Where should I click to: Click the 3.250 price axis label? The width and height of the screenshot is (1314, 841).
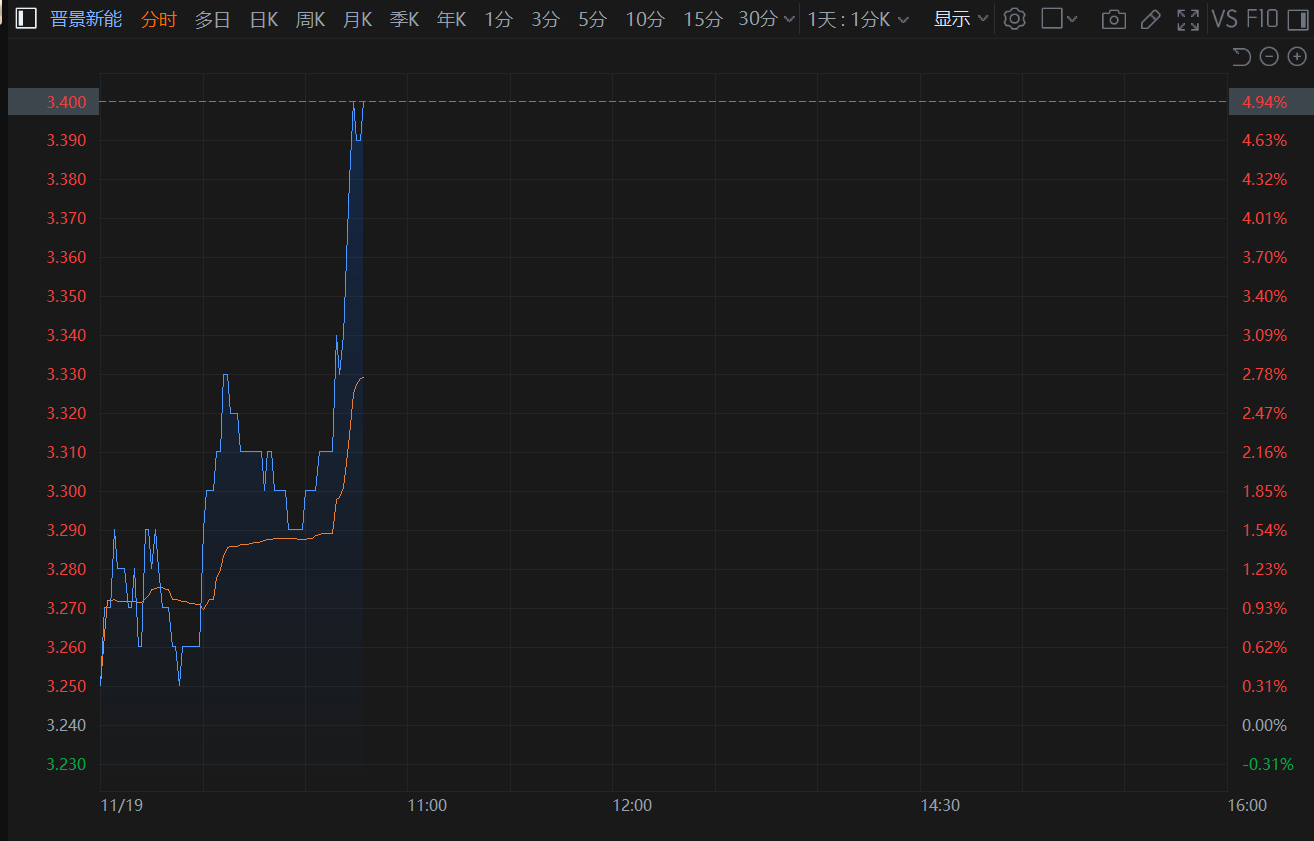[x=66, y=687]
